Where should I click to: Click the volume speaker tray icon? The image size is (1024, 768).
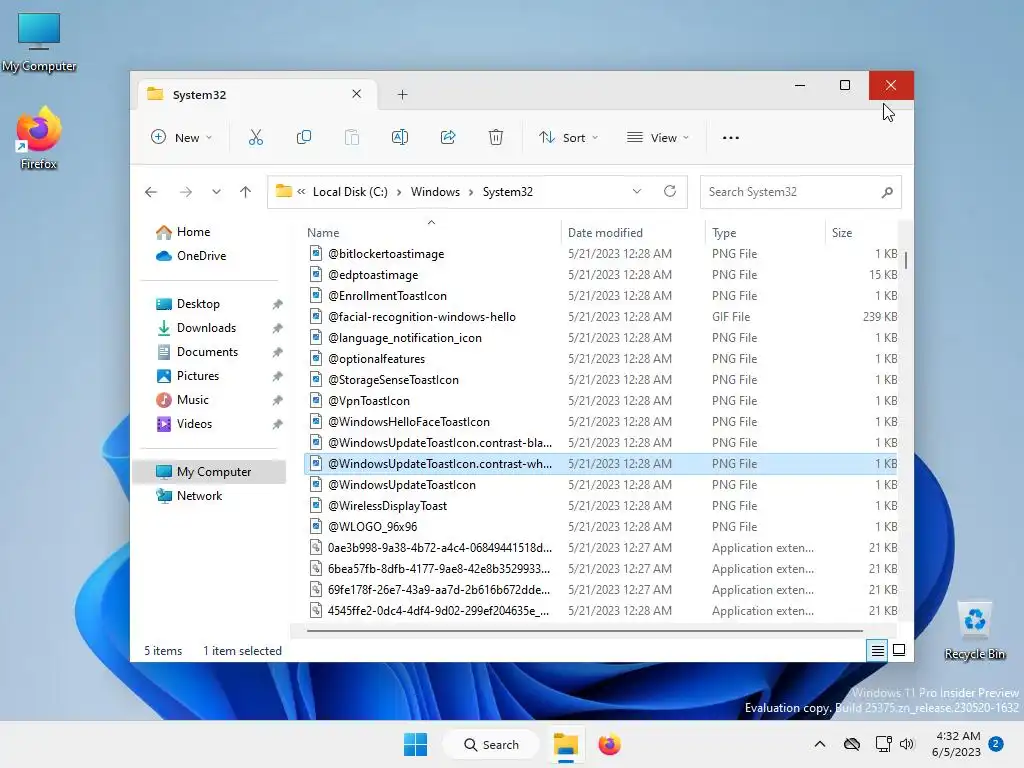click(906, 744)
